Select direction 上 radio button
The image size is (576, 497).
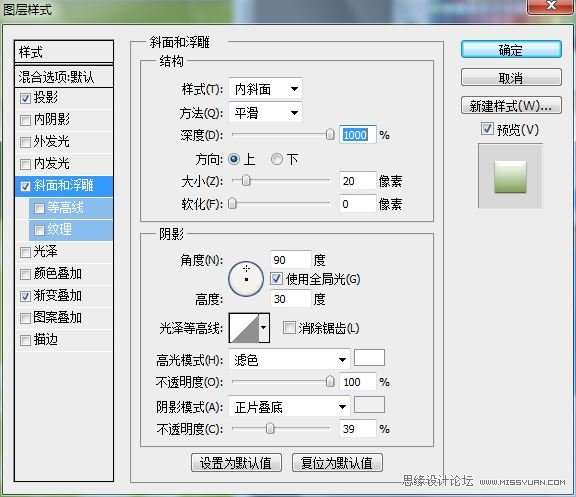(234, 159)
